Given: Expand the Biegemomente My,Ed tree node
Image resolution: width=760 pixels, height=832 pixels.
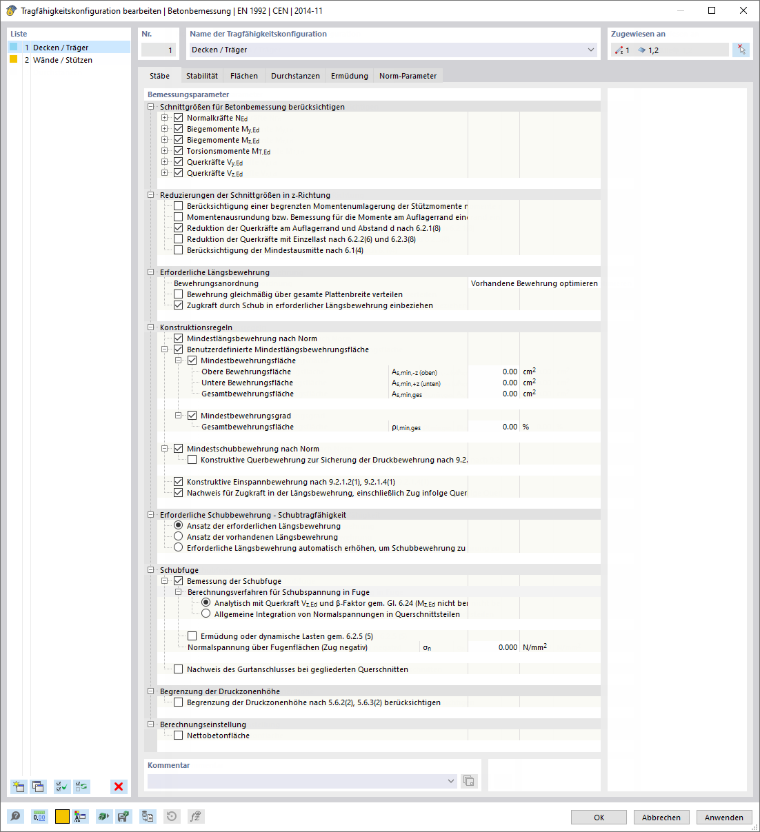Looking at the screenshot, I should click(x=165, y=129).
